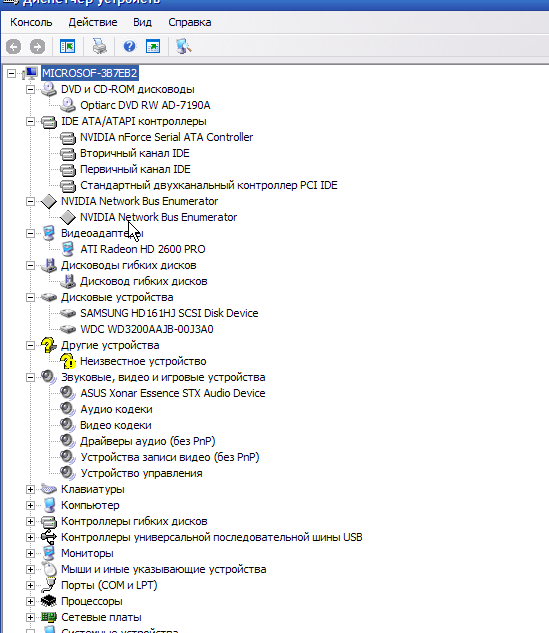Open the Справка menu
The image size is (549, 633).
pos(190,22)
